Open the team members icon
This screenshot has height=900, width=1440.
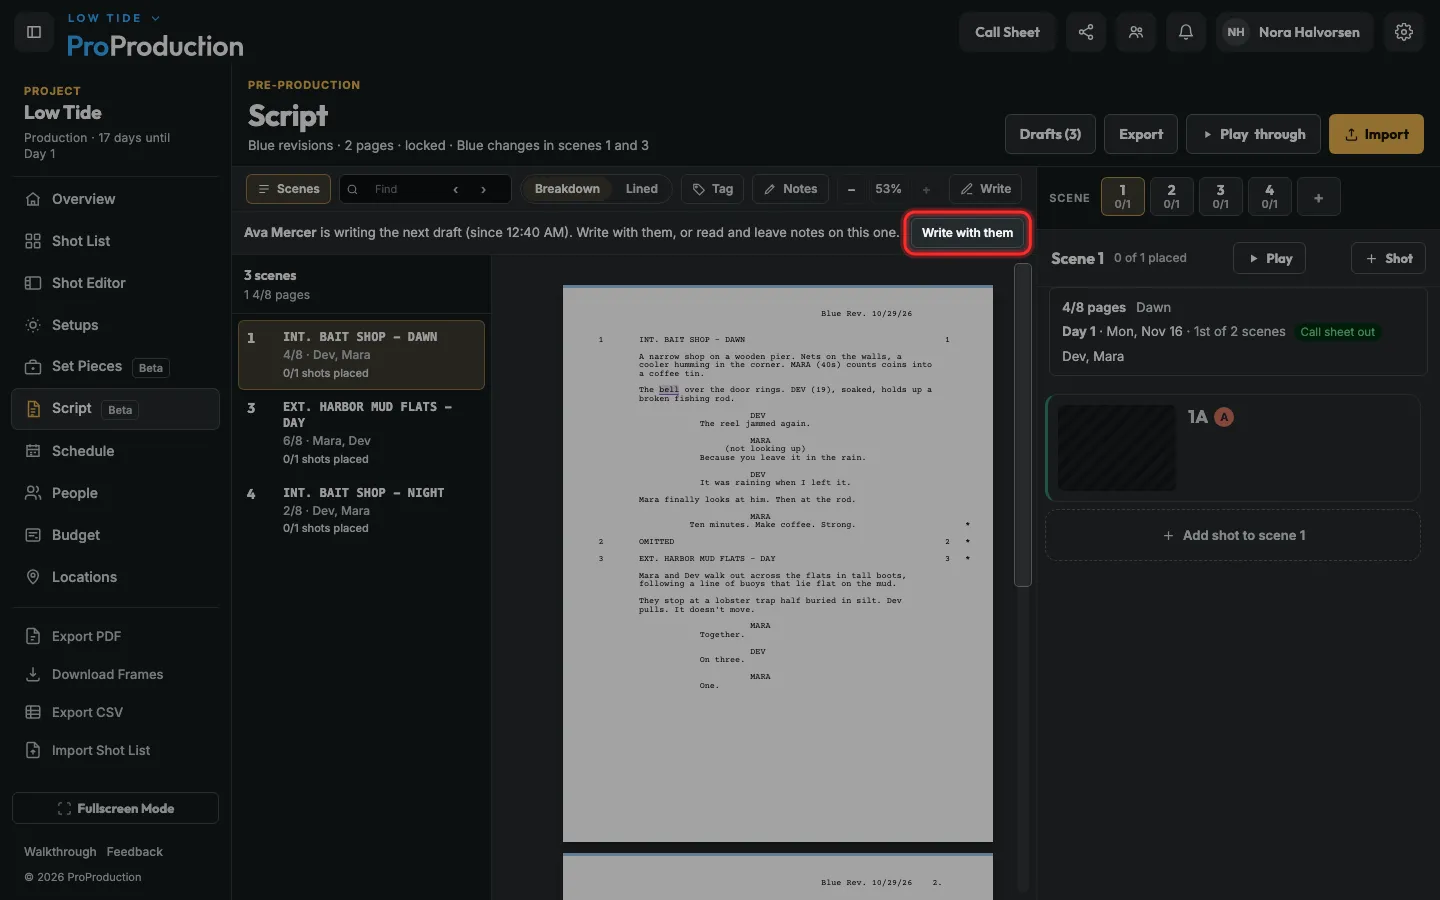(1136, 32)
